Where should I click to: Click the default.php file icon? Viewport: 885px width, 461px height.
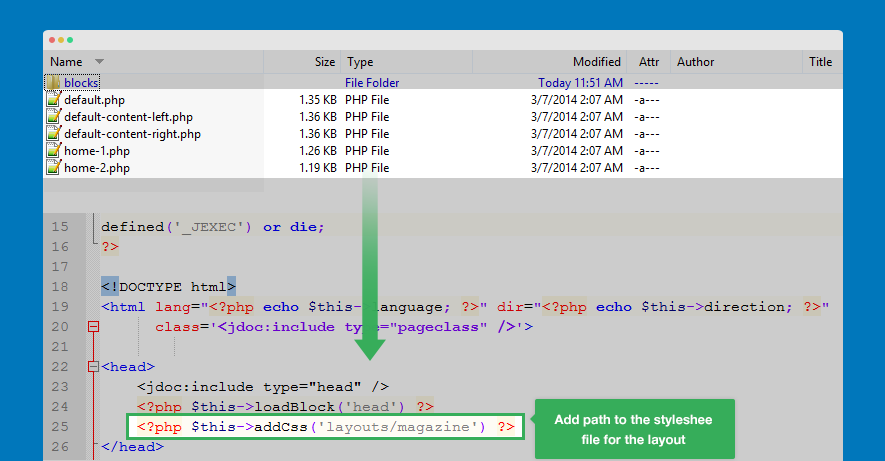(x=54, y=100)
